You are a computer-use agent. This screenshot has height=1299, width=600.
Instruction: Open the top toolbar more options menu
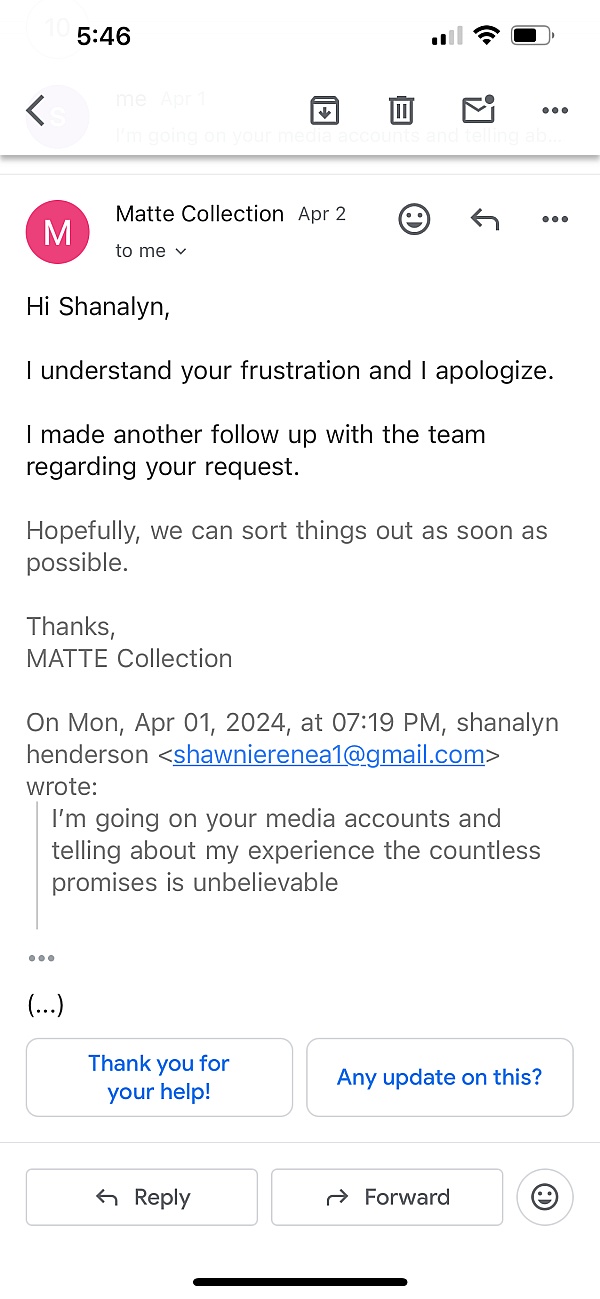(x=554, y=110)
